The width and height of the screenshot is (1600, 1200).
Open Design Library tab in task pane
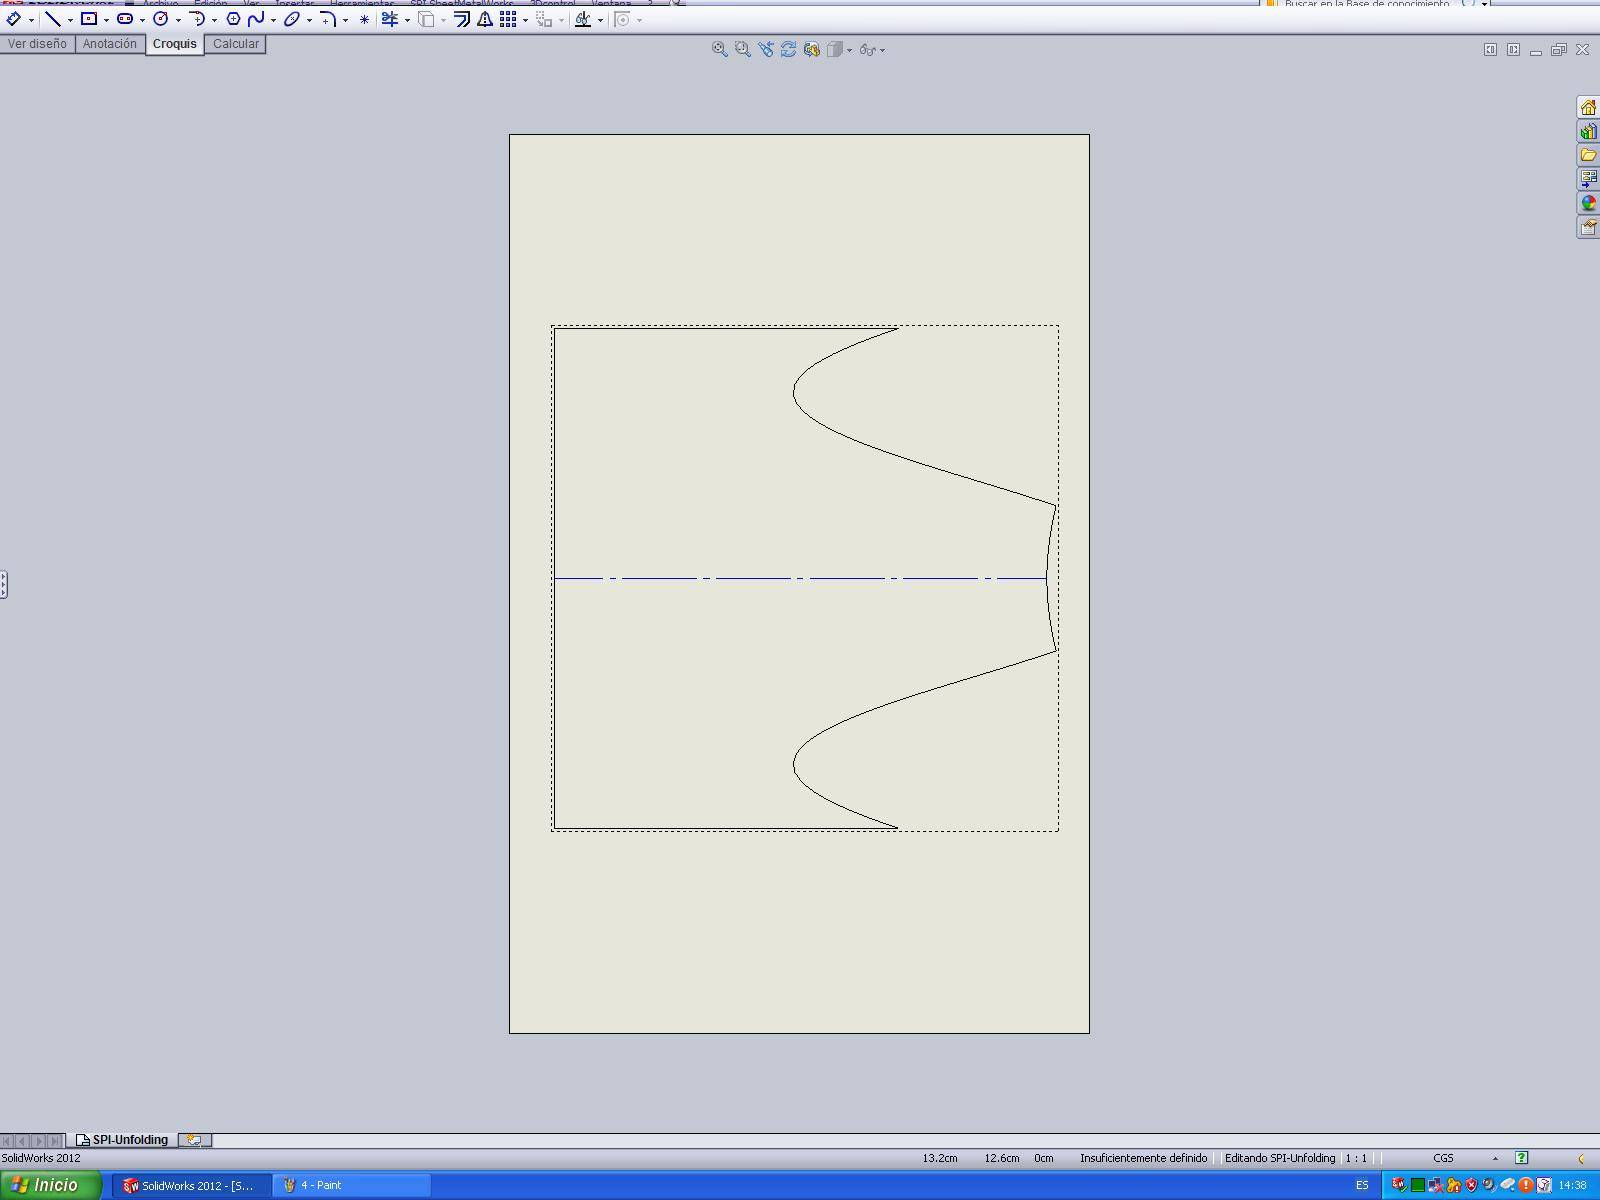pyautogui.click(x=1588, y=131)
